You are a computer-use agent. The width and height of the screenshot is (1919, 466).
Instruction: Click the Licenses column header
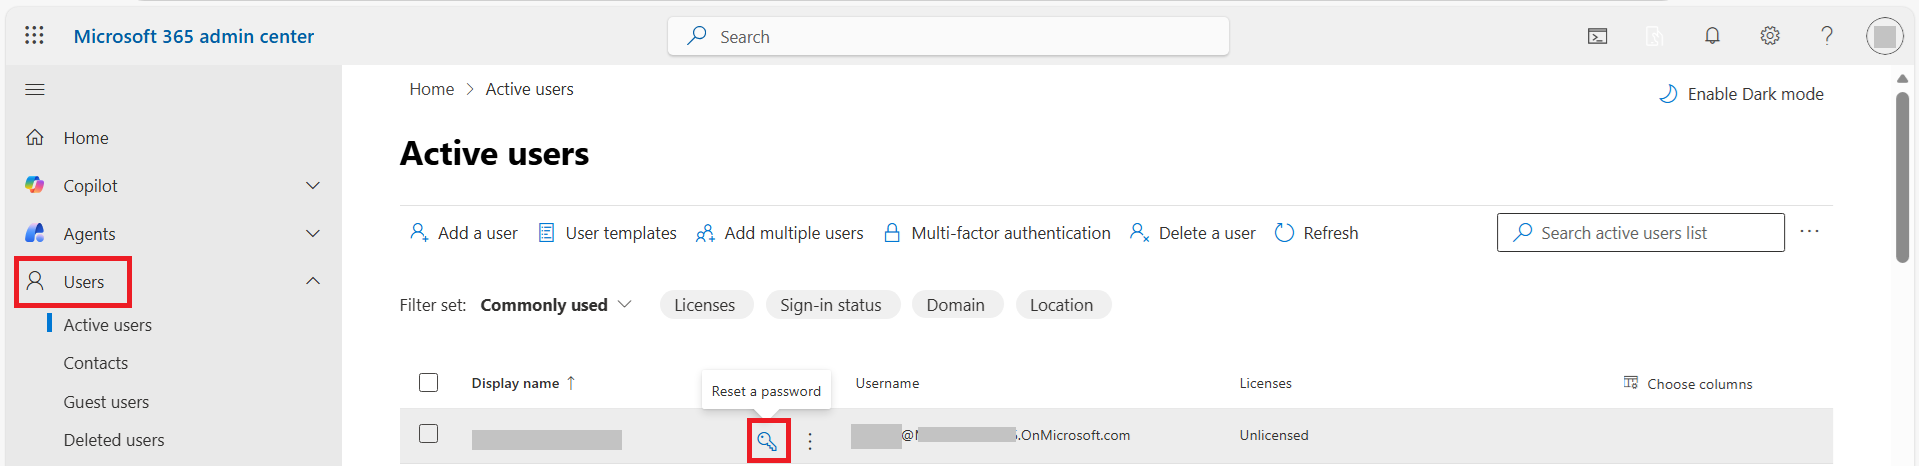1266,383
